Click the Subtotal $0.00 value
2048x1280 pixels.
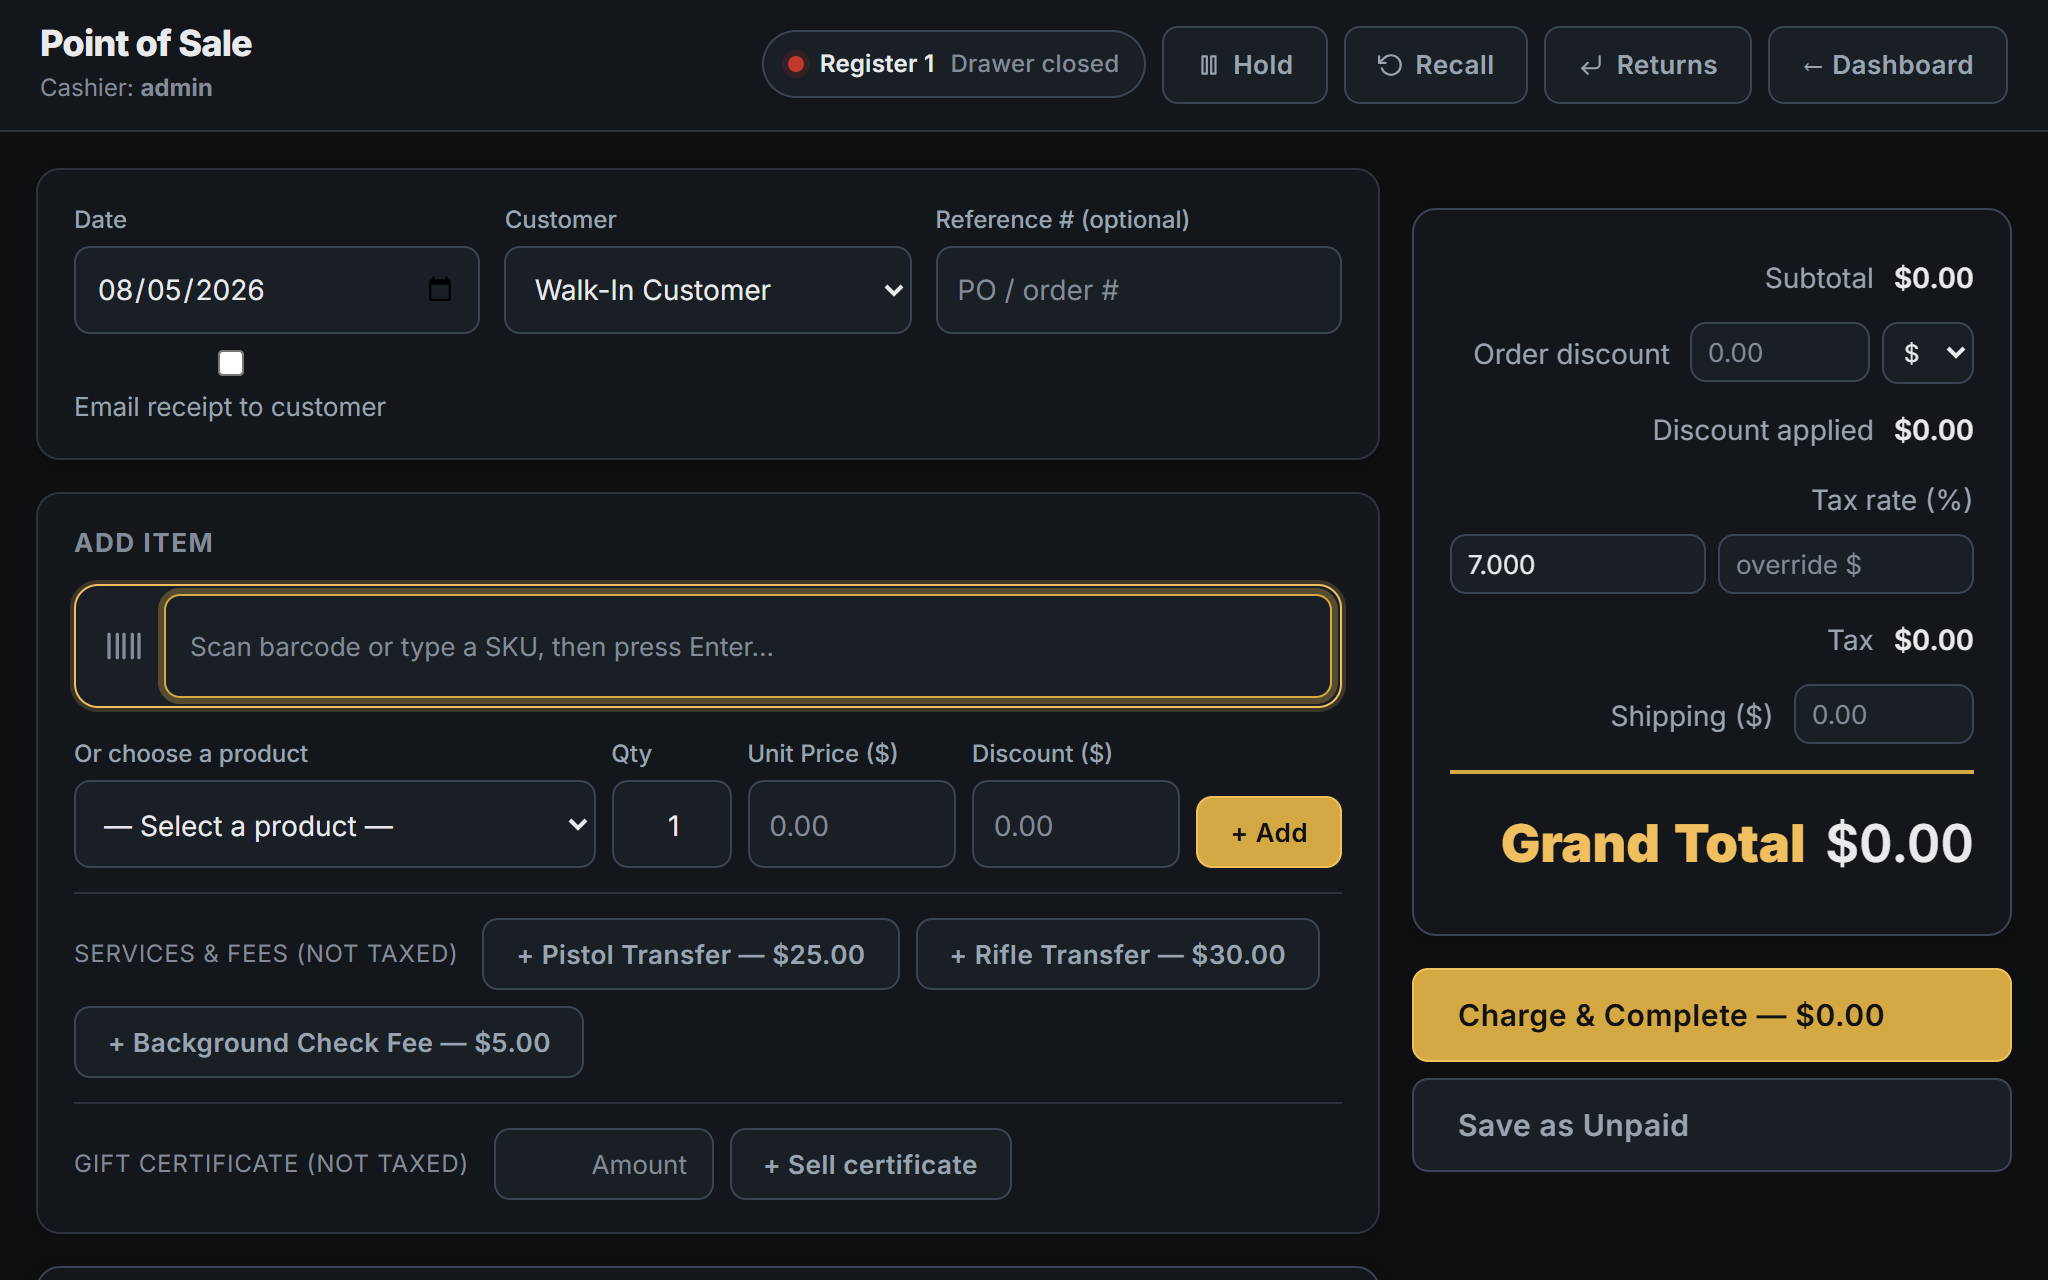pos(1933,278)
